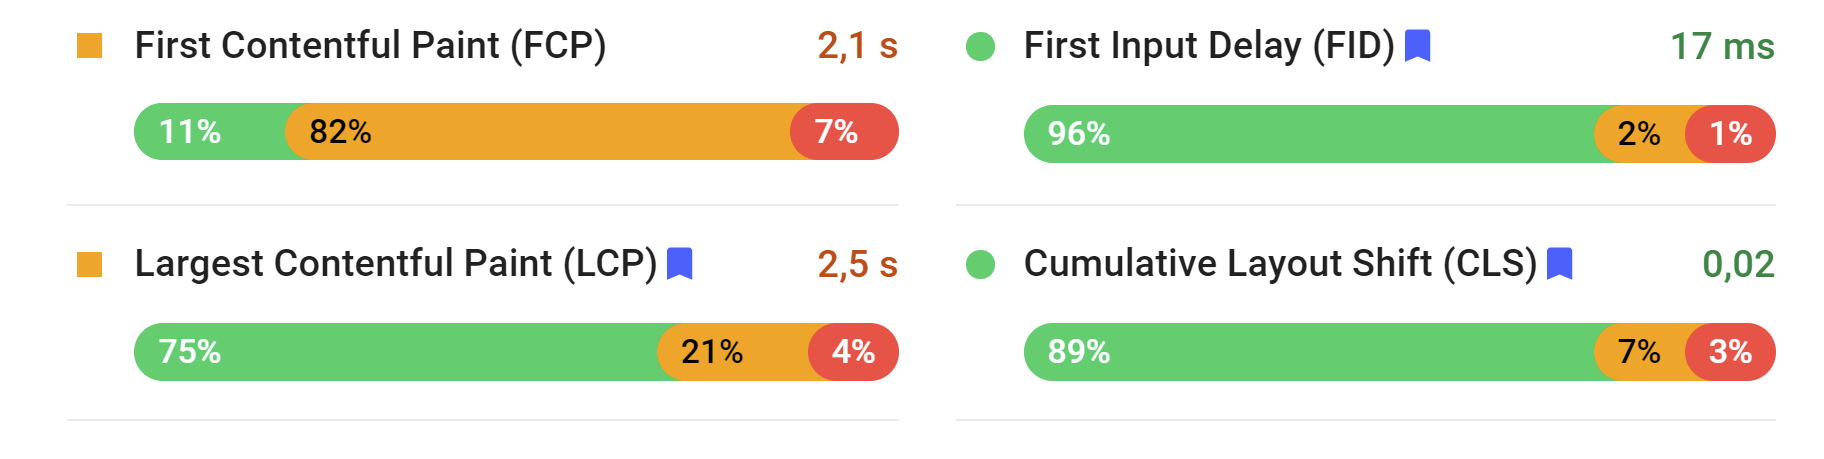
Task: Click the 75% green segment of LCP bar
Action: [400, 352]
